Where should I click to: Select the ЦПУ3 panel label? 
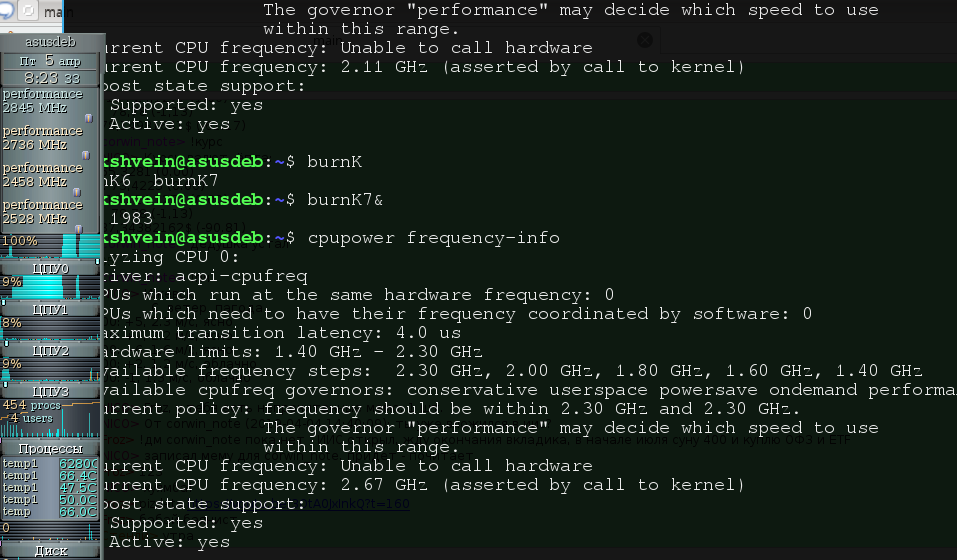[x=50, y=391]
